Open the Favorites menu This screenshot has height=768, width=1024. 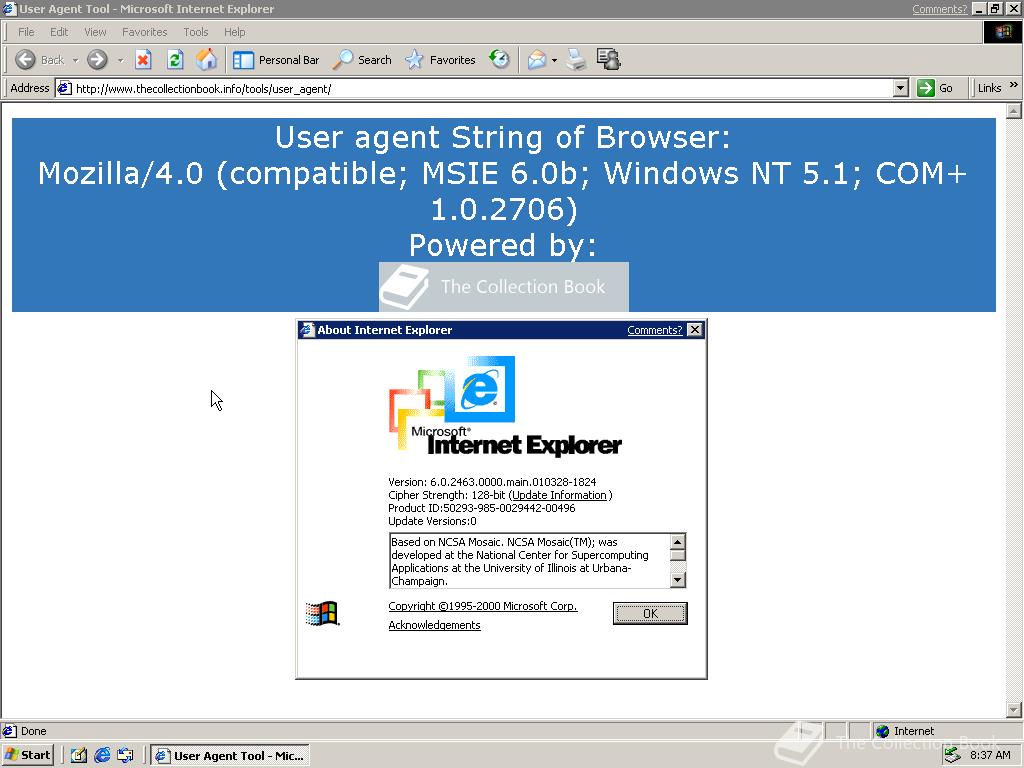pyautogui.click(x=144, y=32)
